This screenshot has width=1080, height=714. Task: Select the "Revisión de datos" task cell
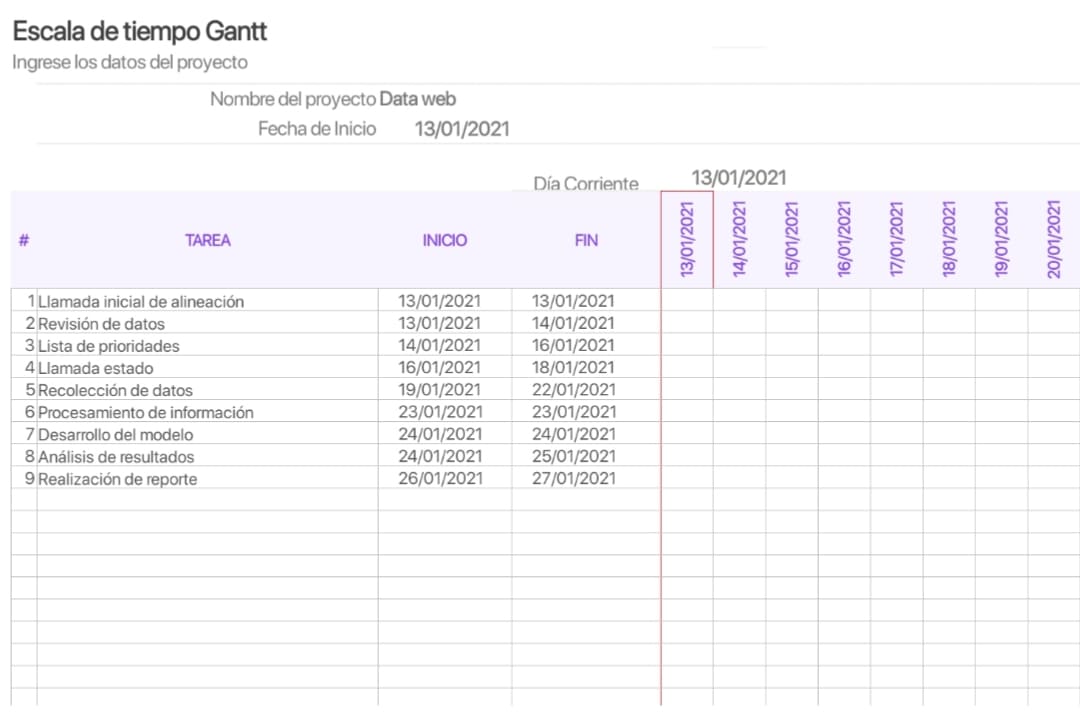[101, 324]
